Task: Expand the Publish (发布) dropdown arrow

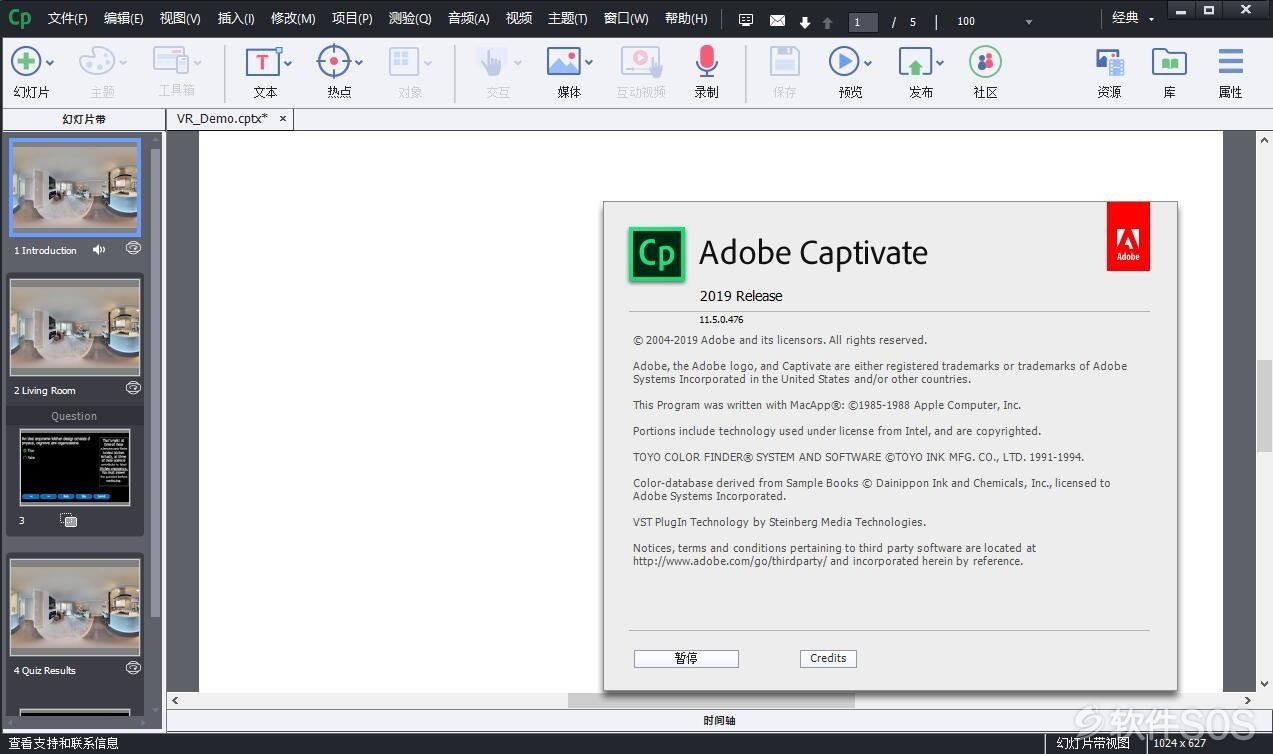Action: [939, 63]
